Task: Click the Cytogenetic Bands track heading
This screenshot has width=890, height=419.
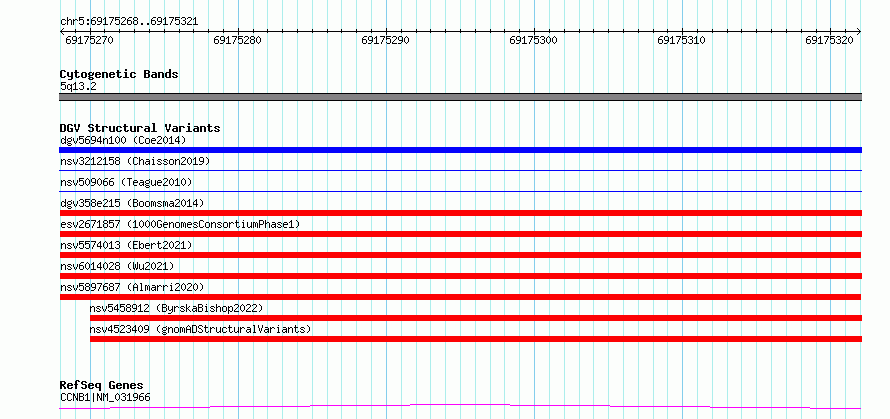Action: pyautogui.click(x=119, y=74)
